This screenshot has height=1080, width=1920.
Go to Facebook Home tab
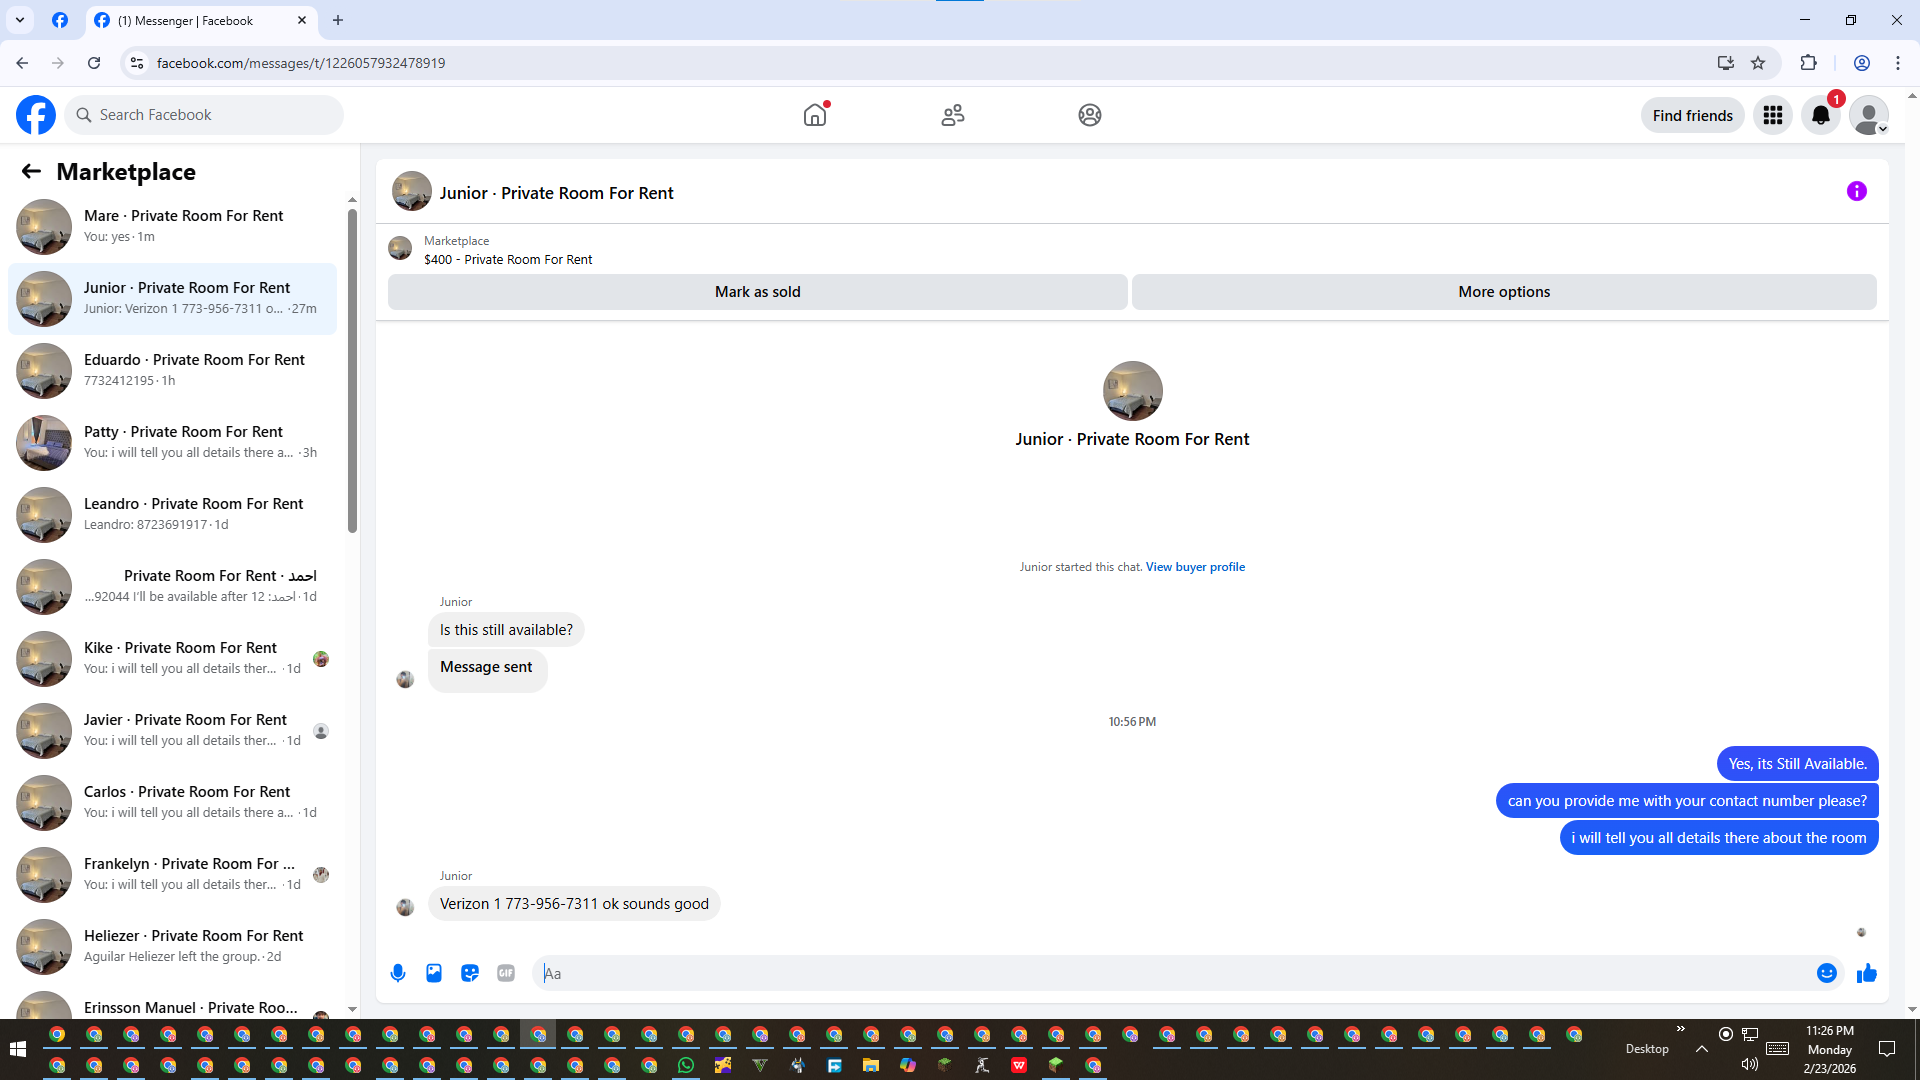pyautogui.click(x=815, y=115)
